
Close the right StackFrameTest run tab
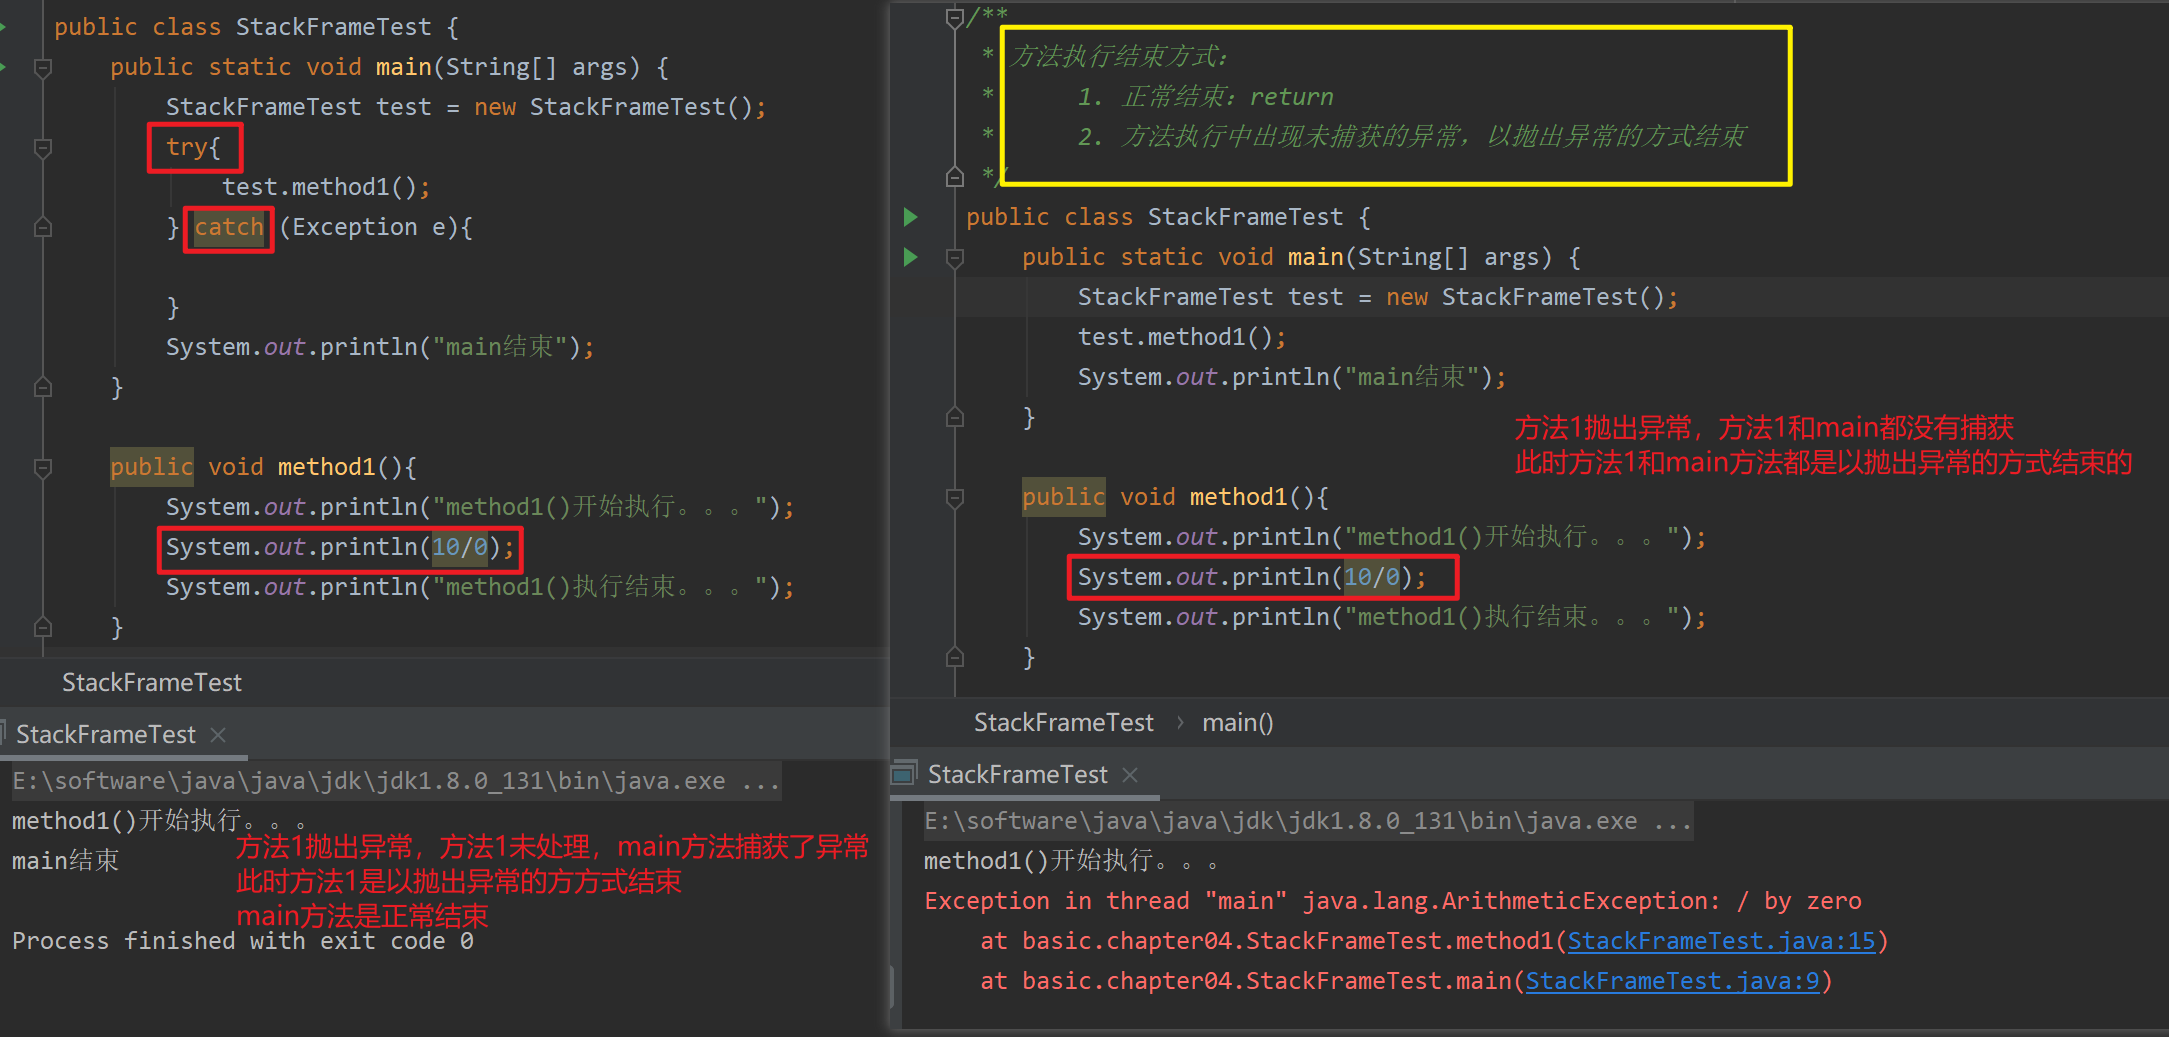tap(1130, 775)
